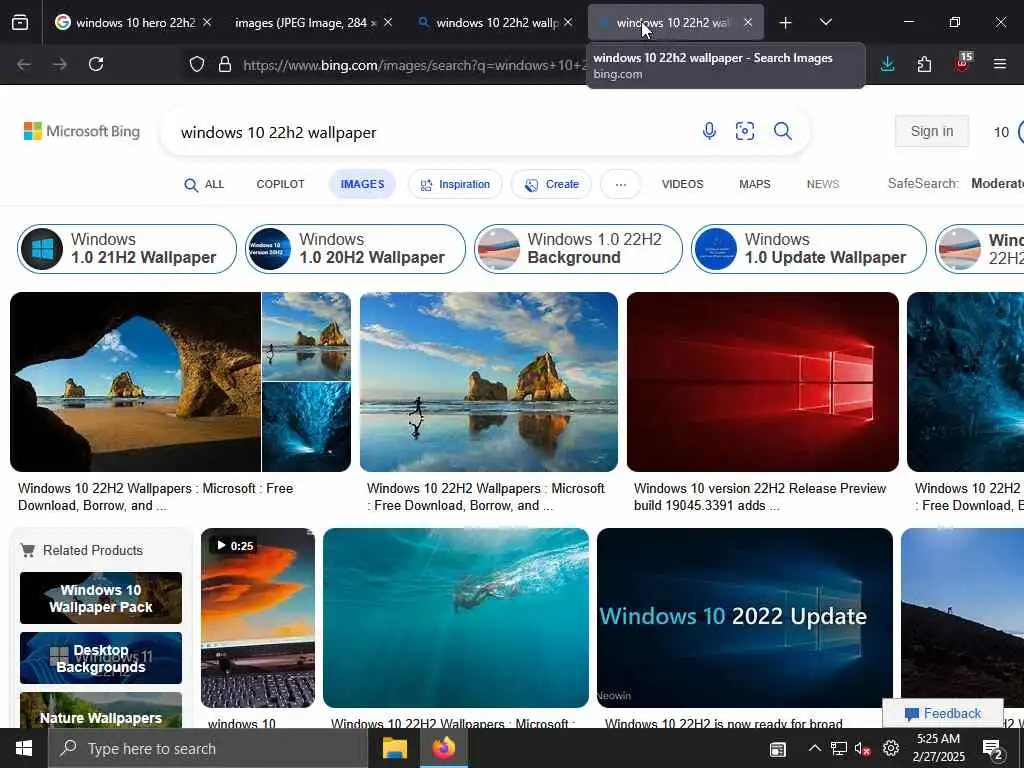Switch to VIDEOS results
The width and height of the screenshot is (1024, 768).
click(x=682, y=184)
